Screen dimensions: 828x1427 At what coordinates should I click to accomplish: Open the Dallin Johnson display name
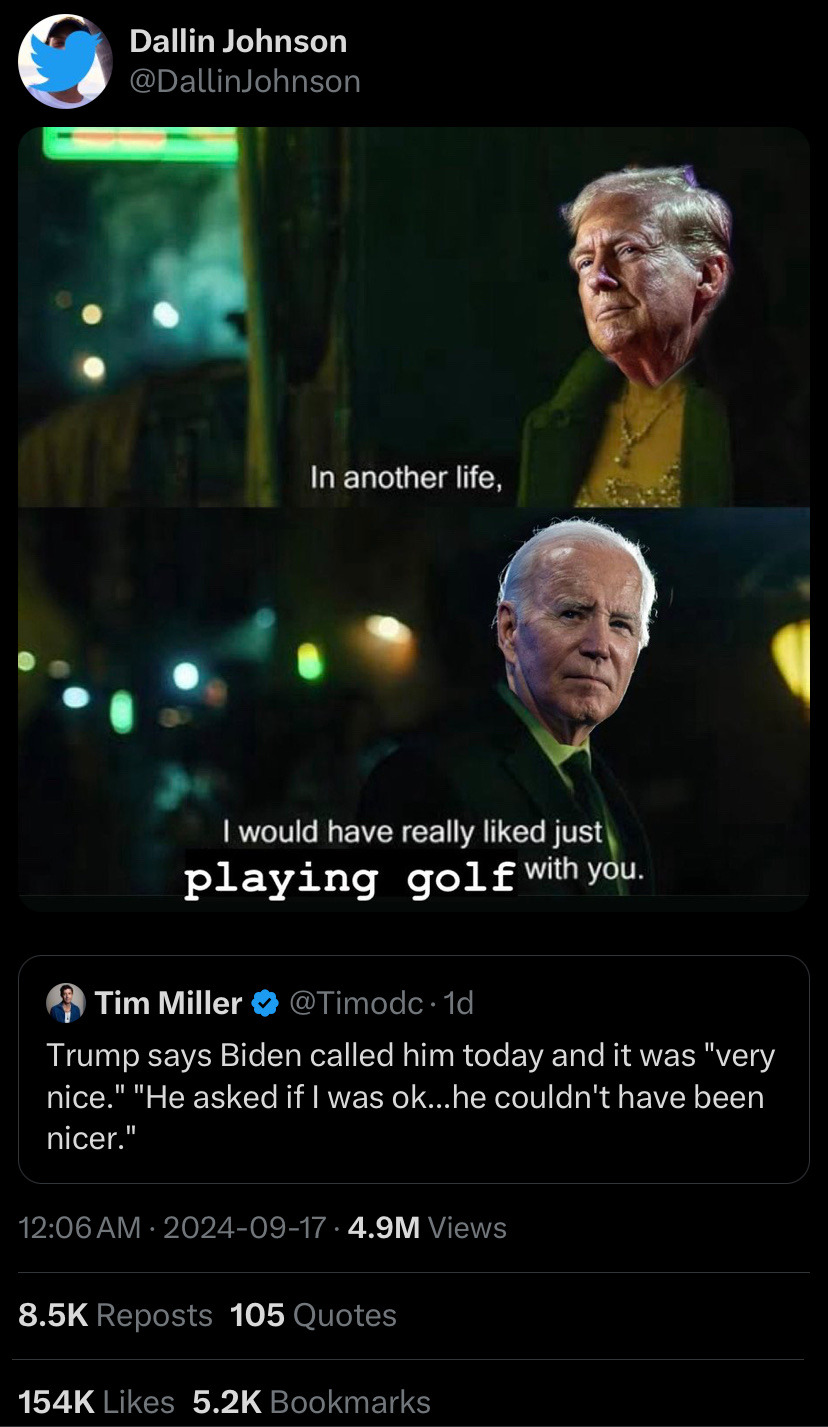point(239,41)
